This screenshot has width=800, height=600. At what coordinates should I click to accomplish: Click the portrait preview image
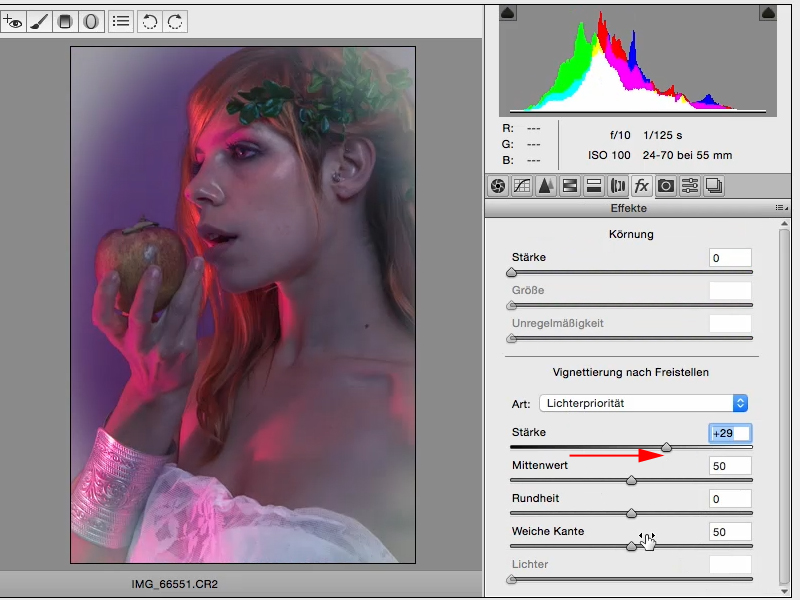pyautogui.click(x=243, y=305)
